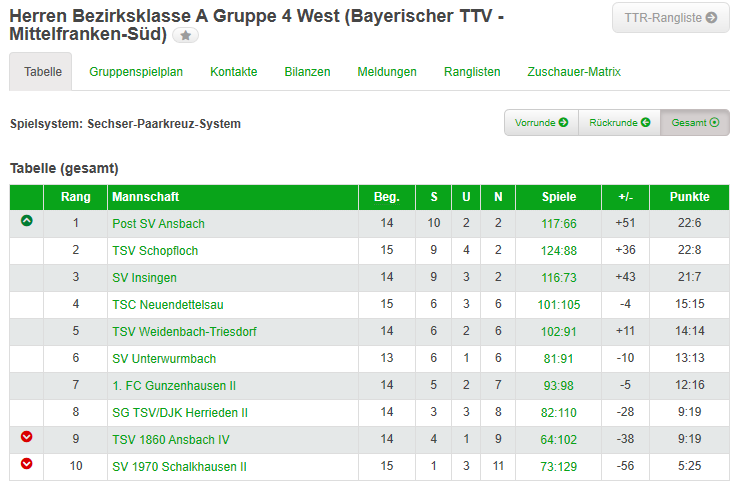Click the TSC Neuendettelsau team link

[x=169, y=305]
